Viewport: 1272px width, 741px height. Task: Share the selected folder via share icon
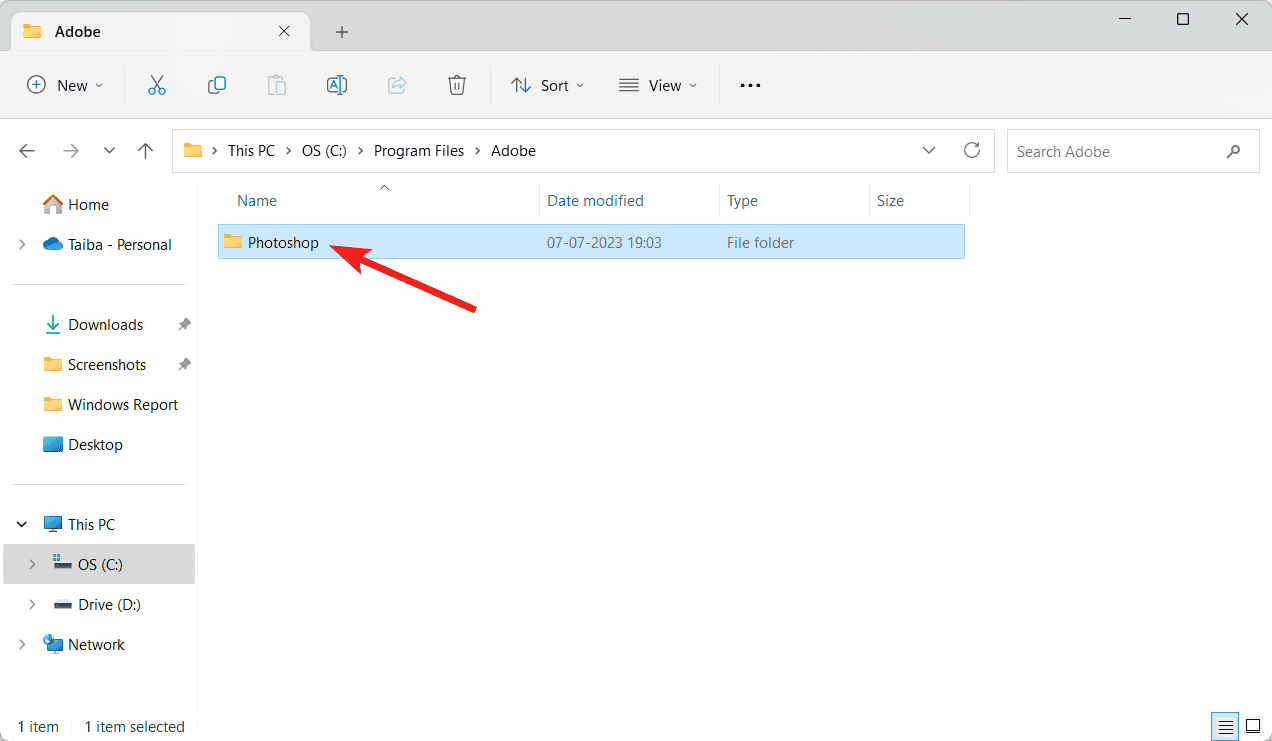tap(397, 85)
